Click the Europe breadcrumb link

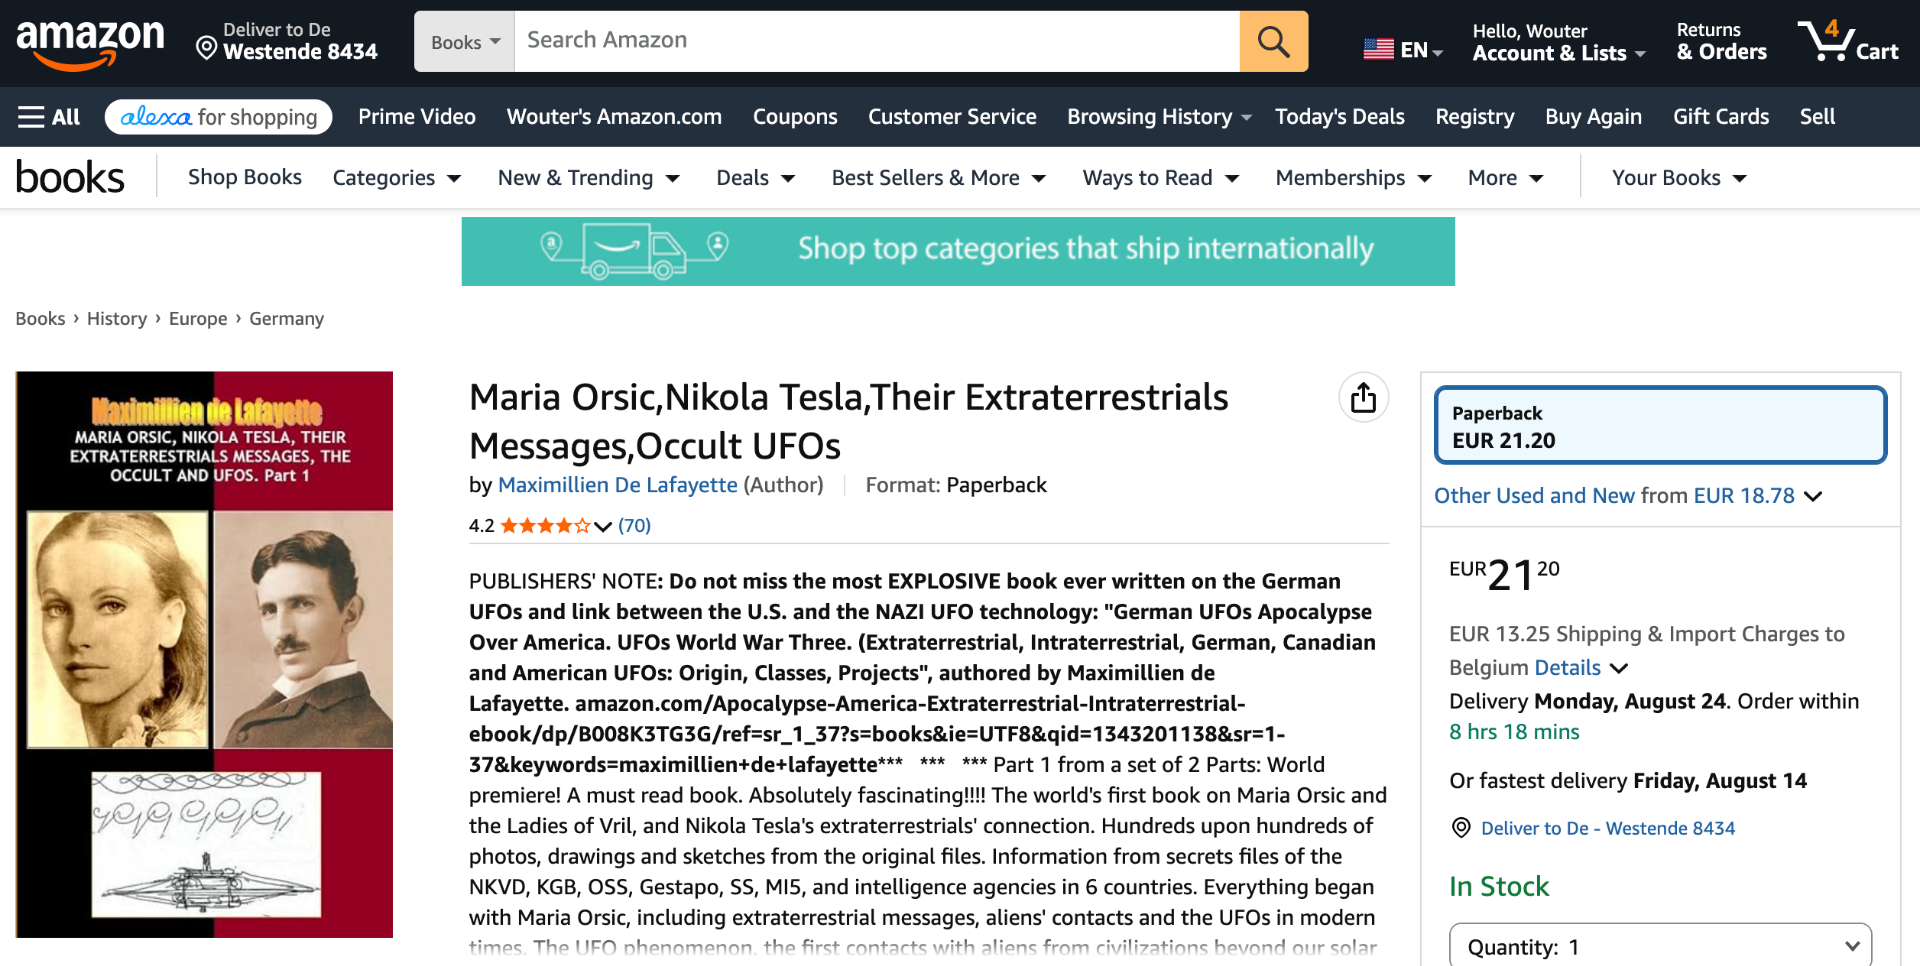(x=198, y=319)
